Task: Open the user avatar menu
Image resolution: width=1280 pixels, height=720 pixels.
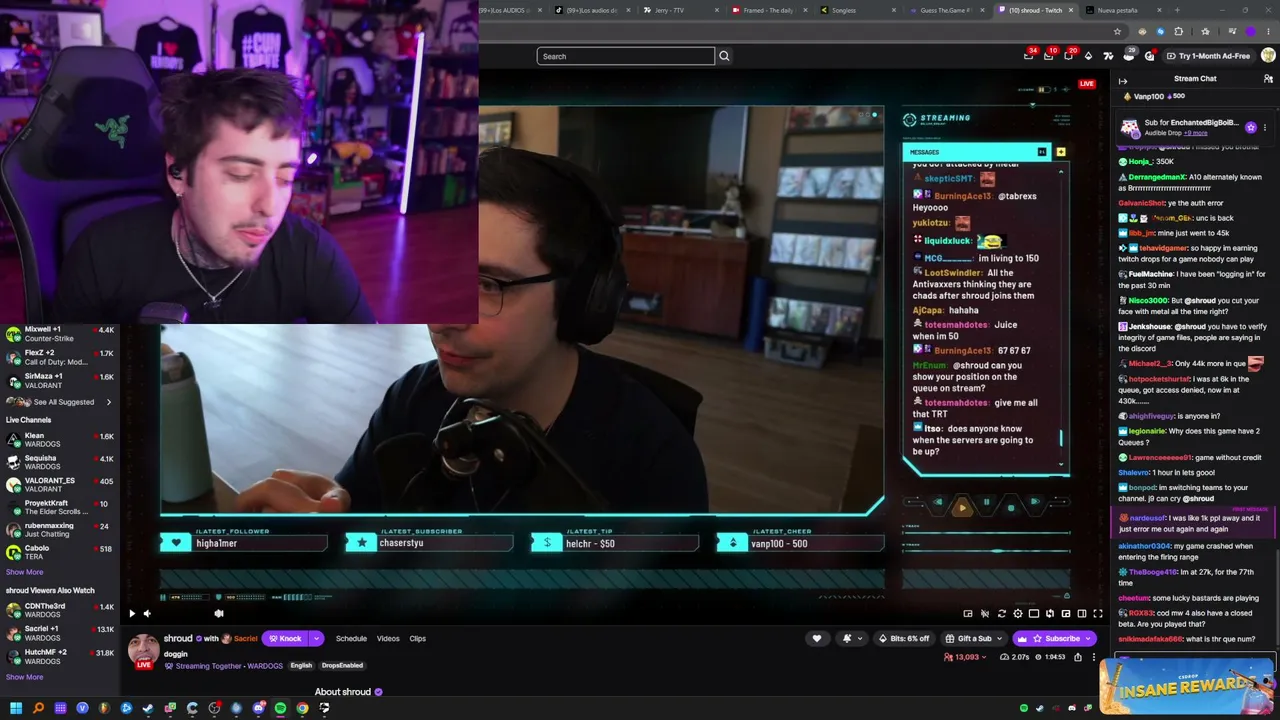Action: [1269, 56]
